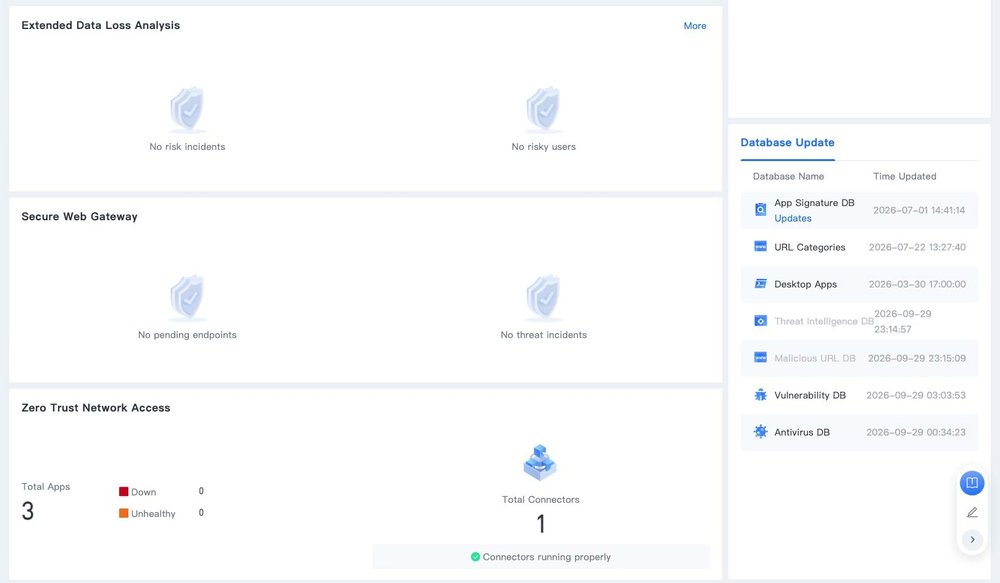
Task: Click the 2026-09-29 00:34:23 timestamp
Action: tap(916, 432)
